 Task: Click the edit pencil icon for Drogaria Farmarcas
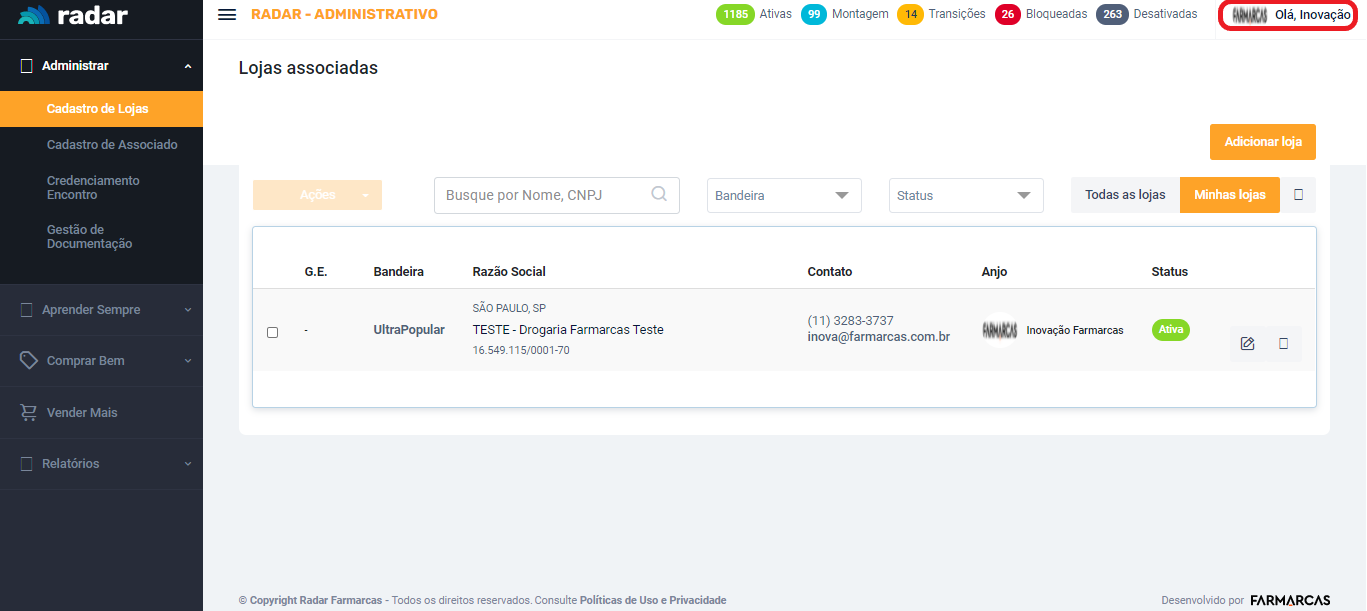pos(1247,344)
